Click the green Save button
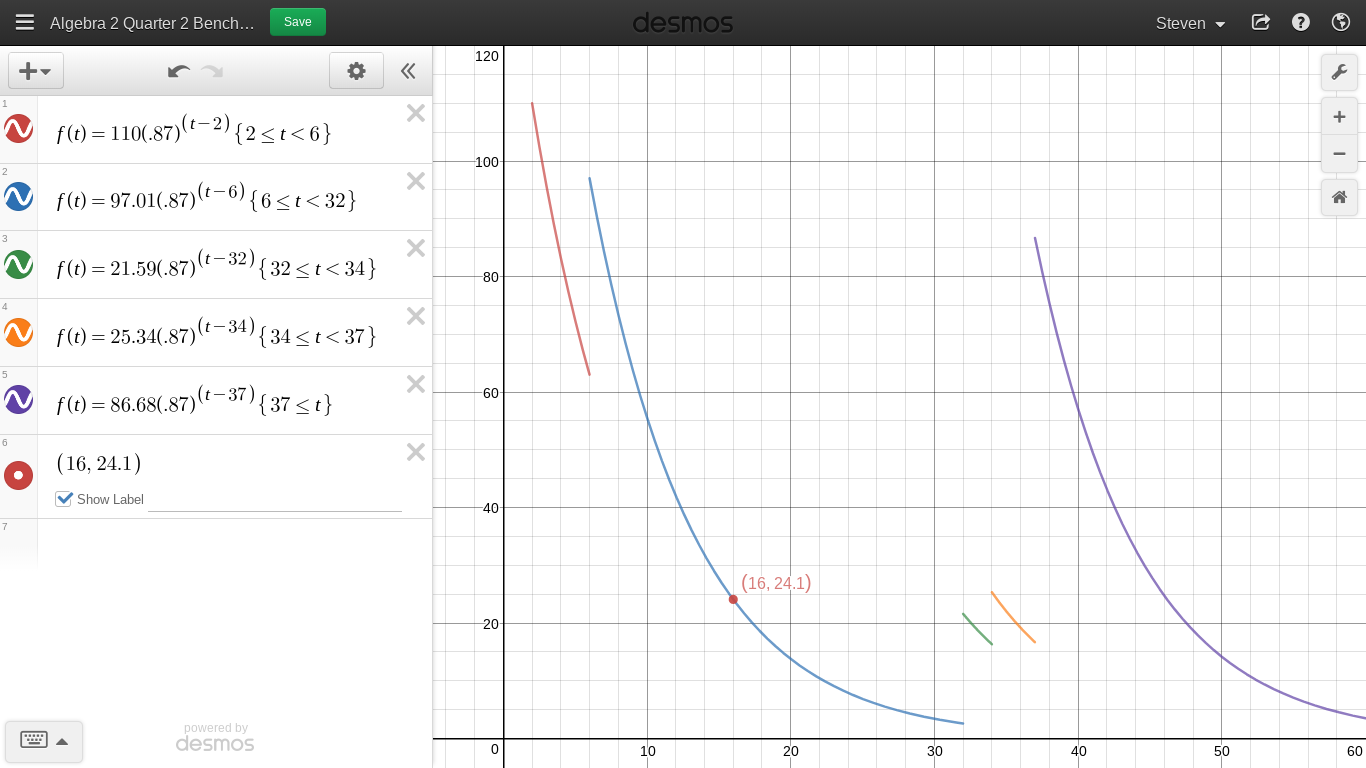 297,22
